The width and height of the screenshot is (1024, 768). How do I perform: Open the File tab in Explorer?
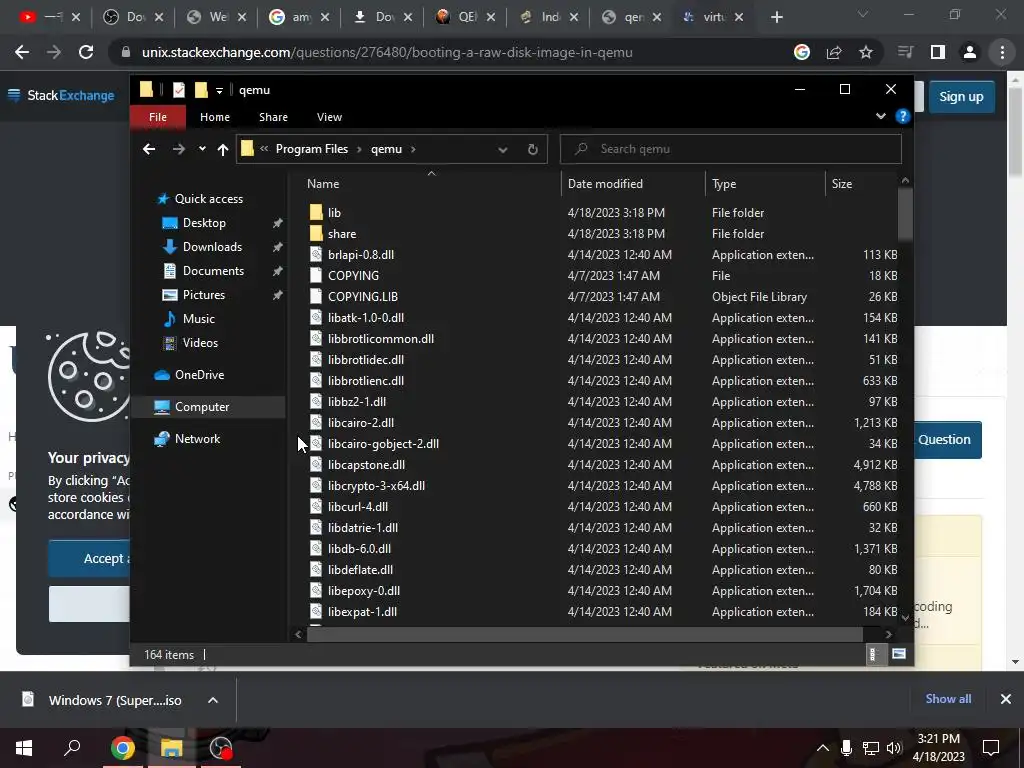[158, 117]
